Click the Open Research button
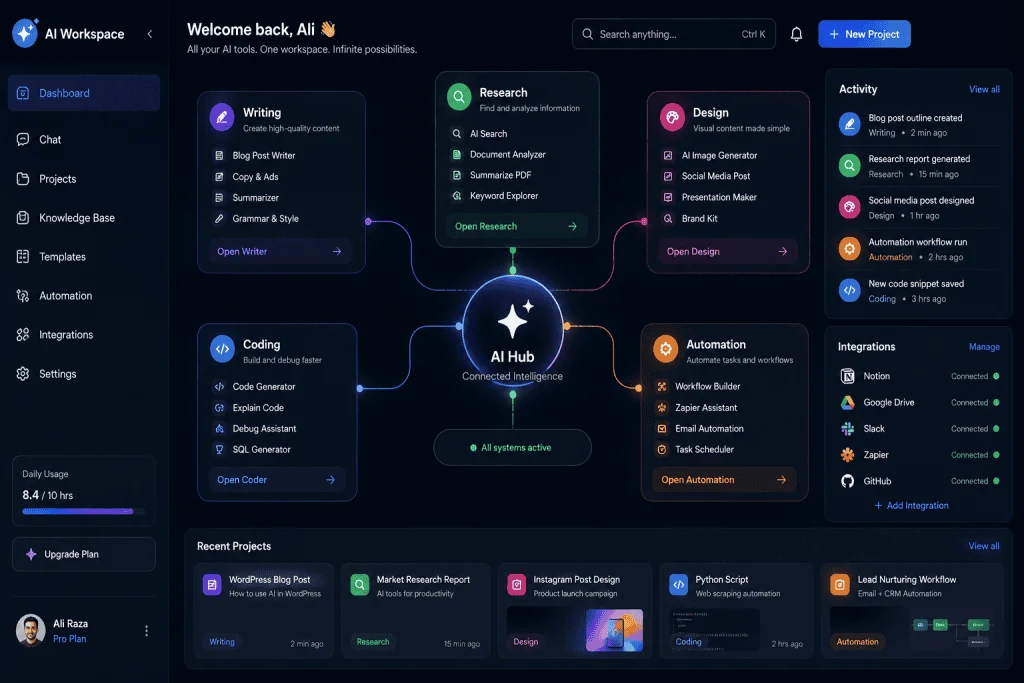This screenshot has height=683, width=1024. (517, 226)
